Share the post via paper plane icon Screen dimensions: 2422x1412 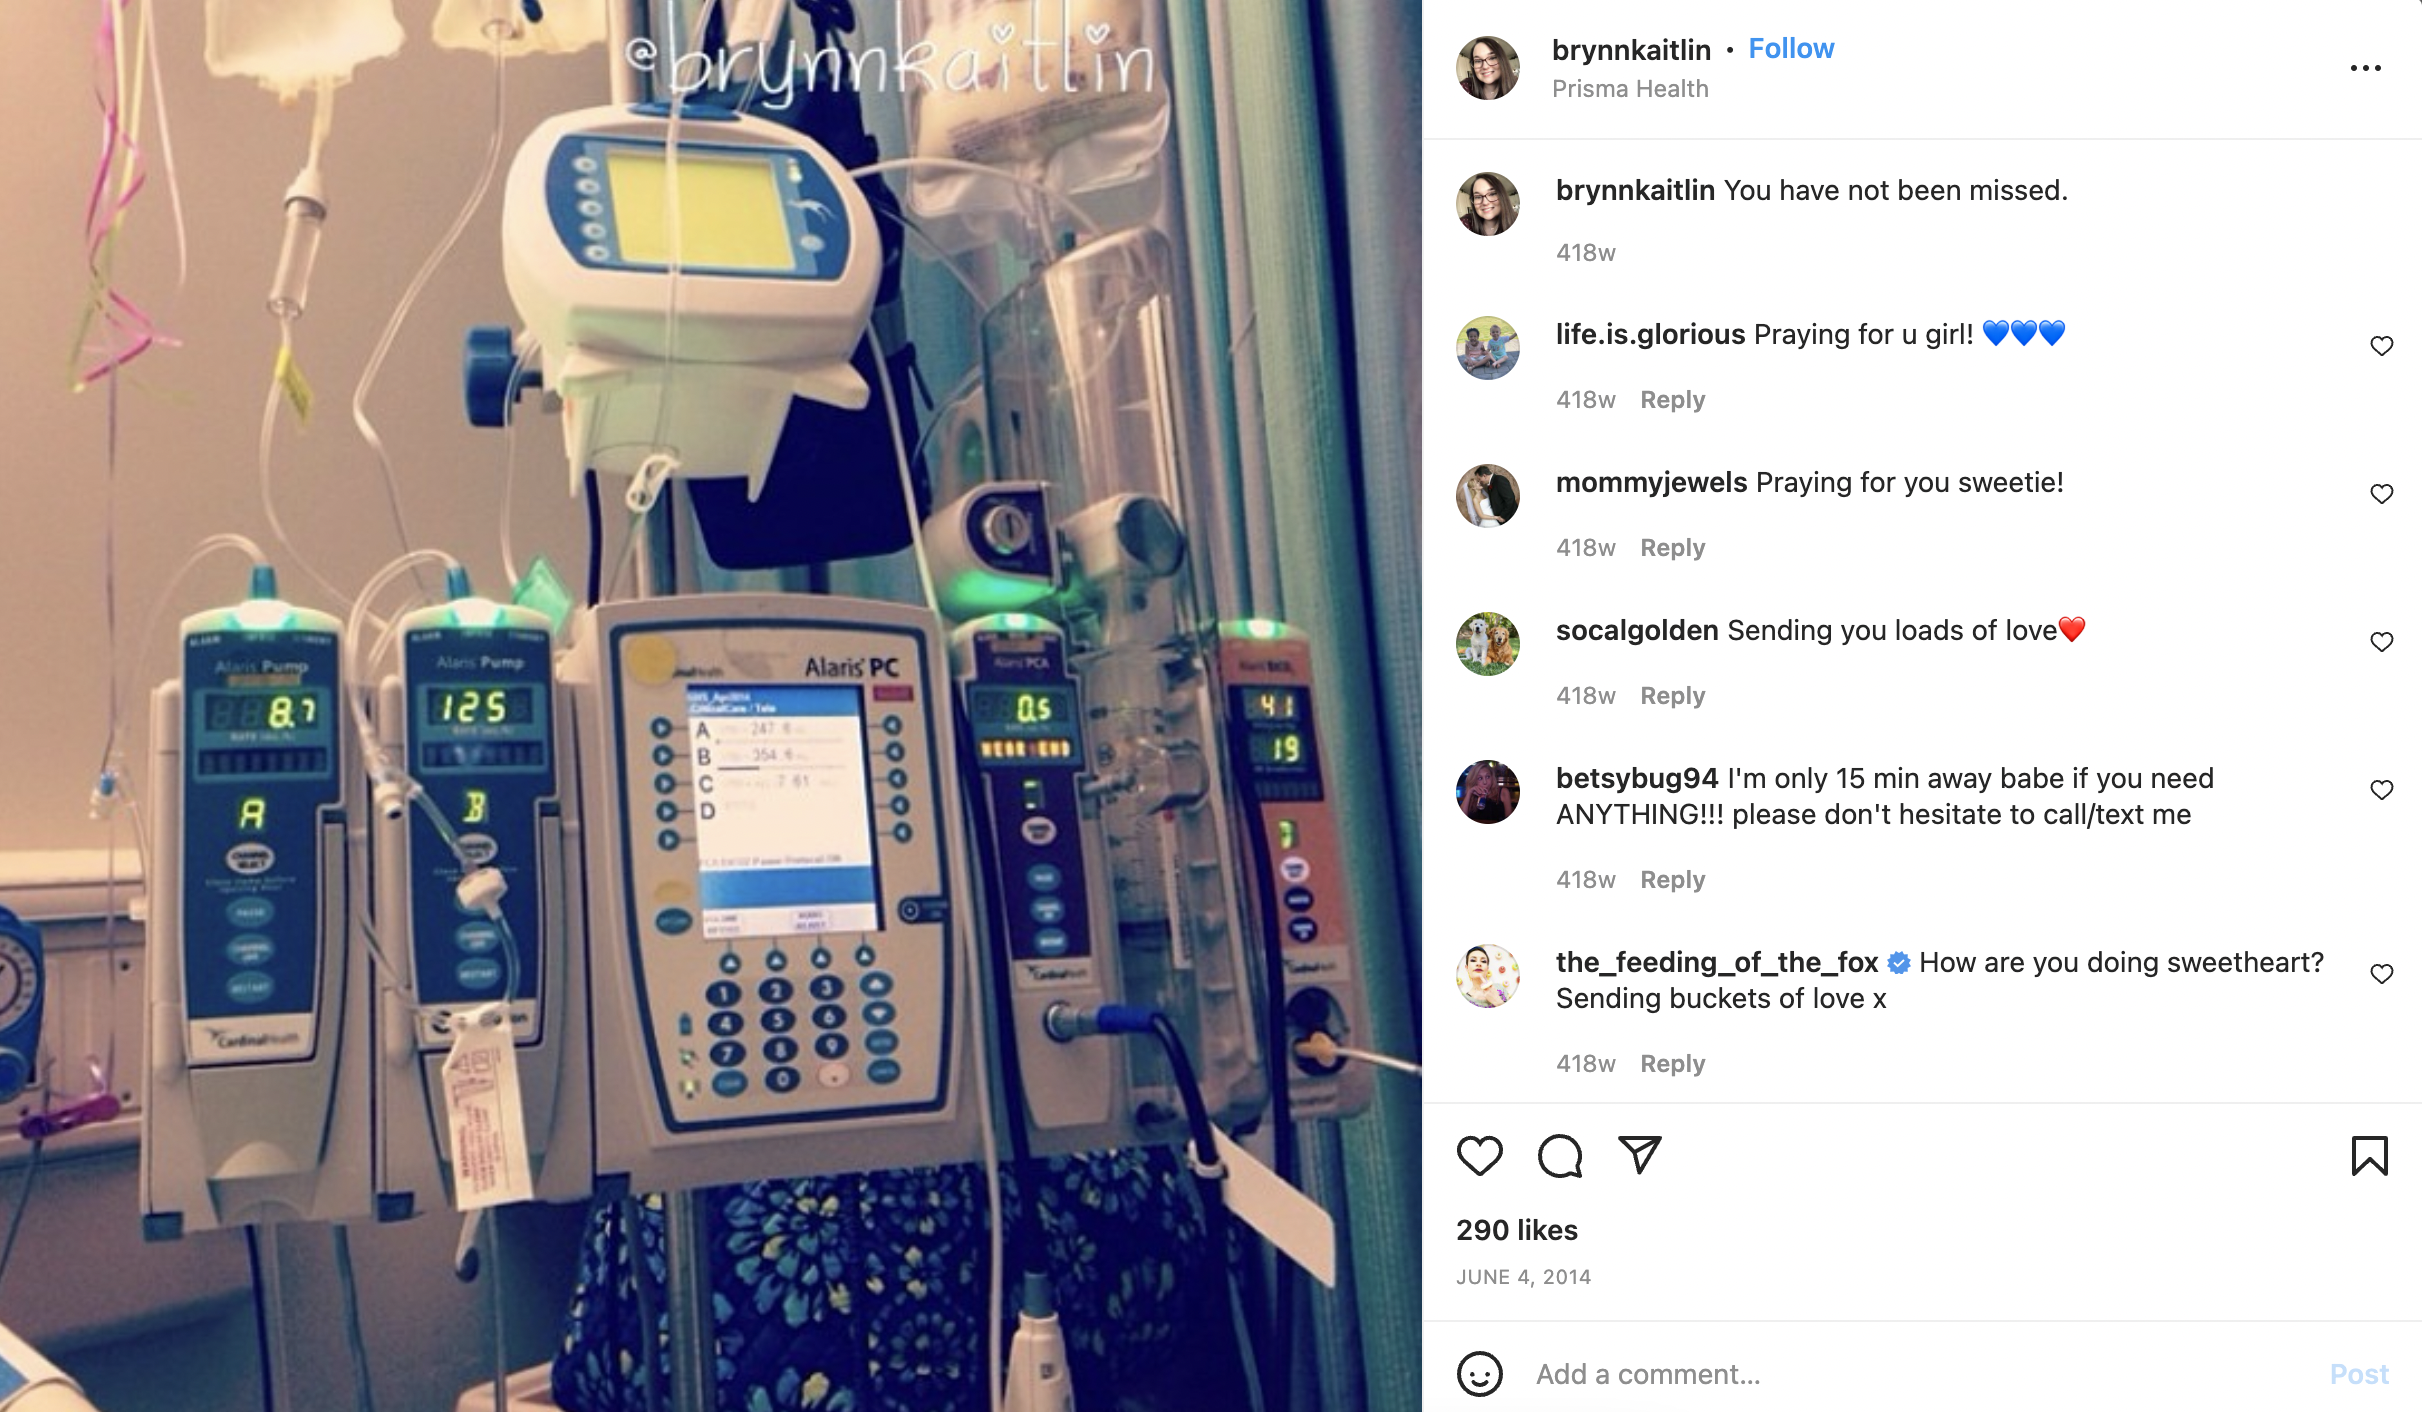(x=1640, y=1155)
